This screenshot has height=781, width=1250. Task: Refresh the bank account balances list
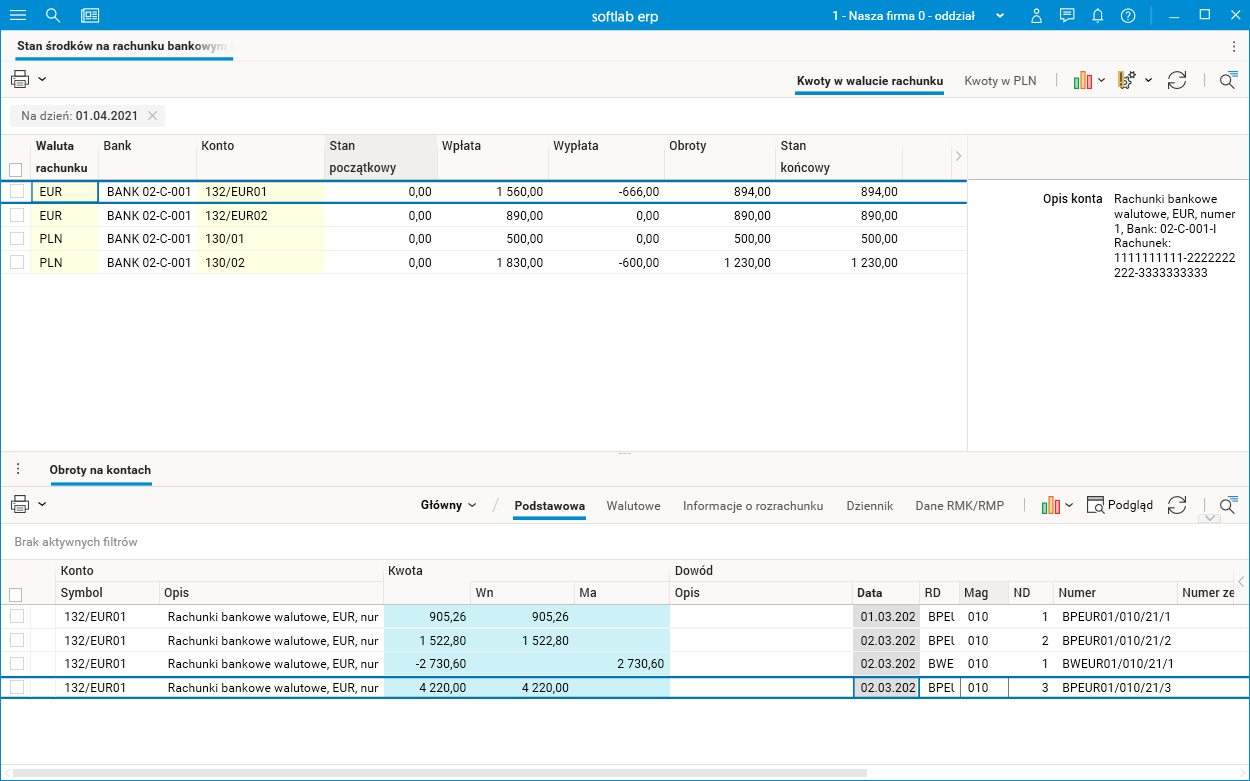[x=1177, y=81]
